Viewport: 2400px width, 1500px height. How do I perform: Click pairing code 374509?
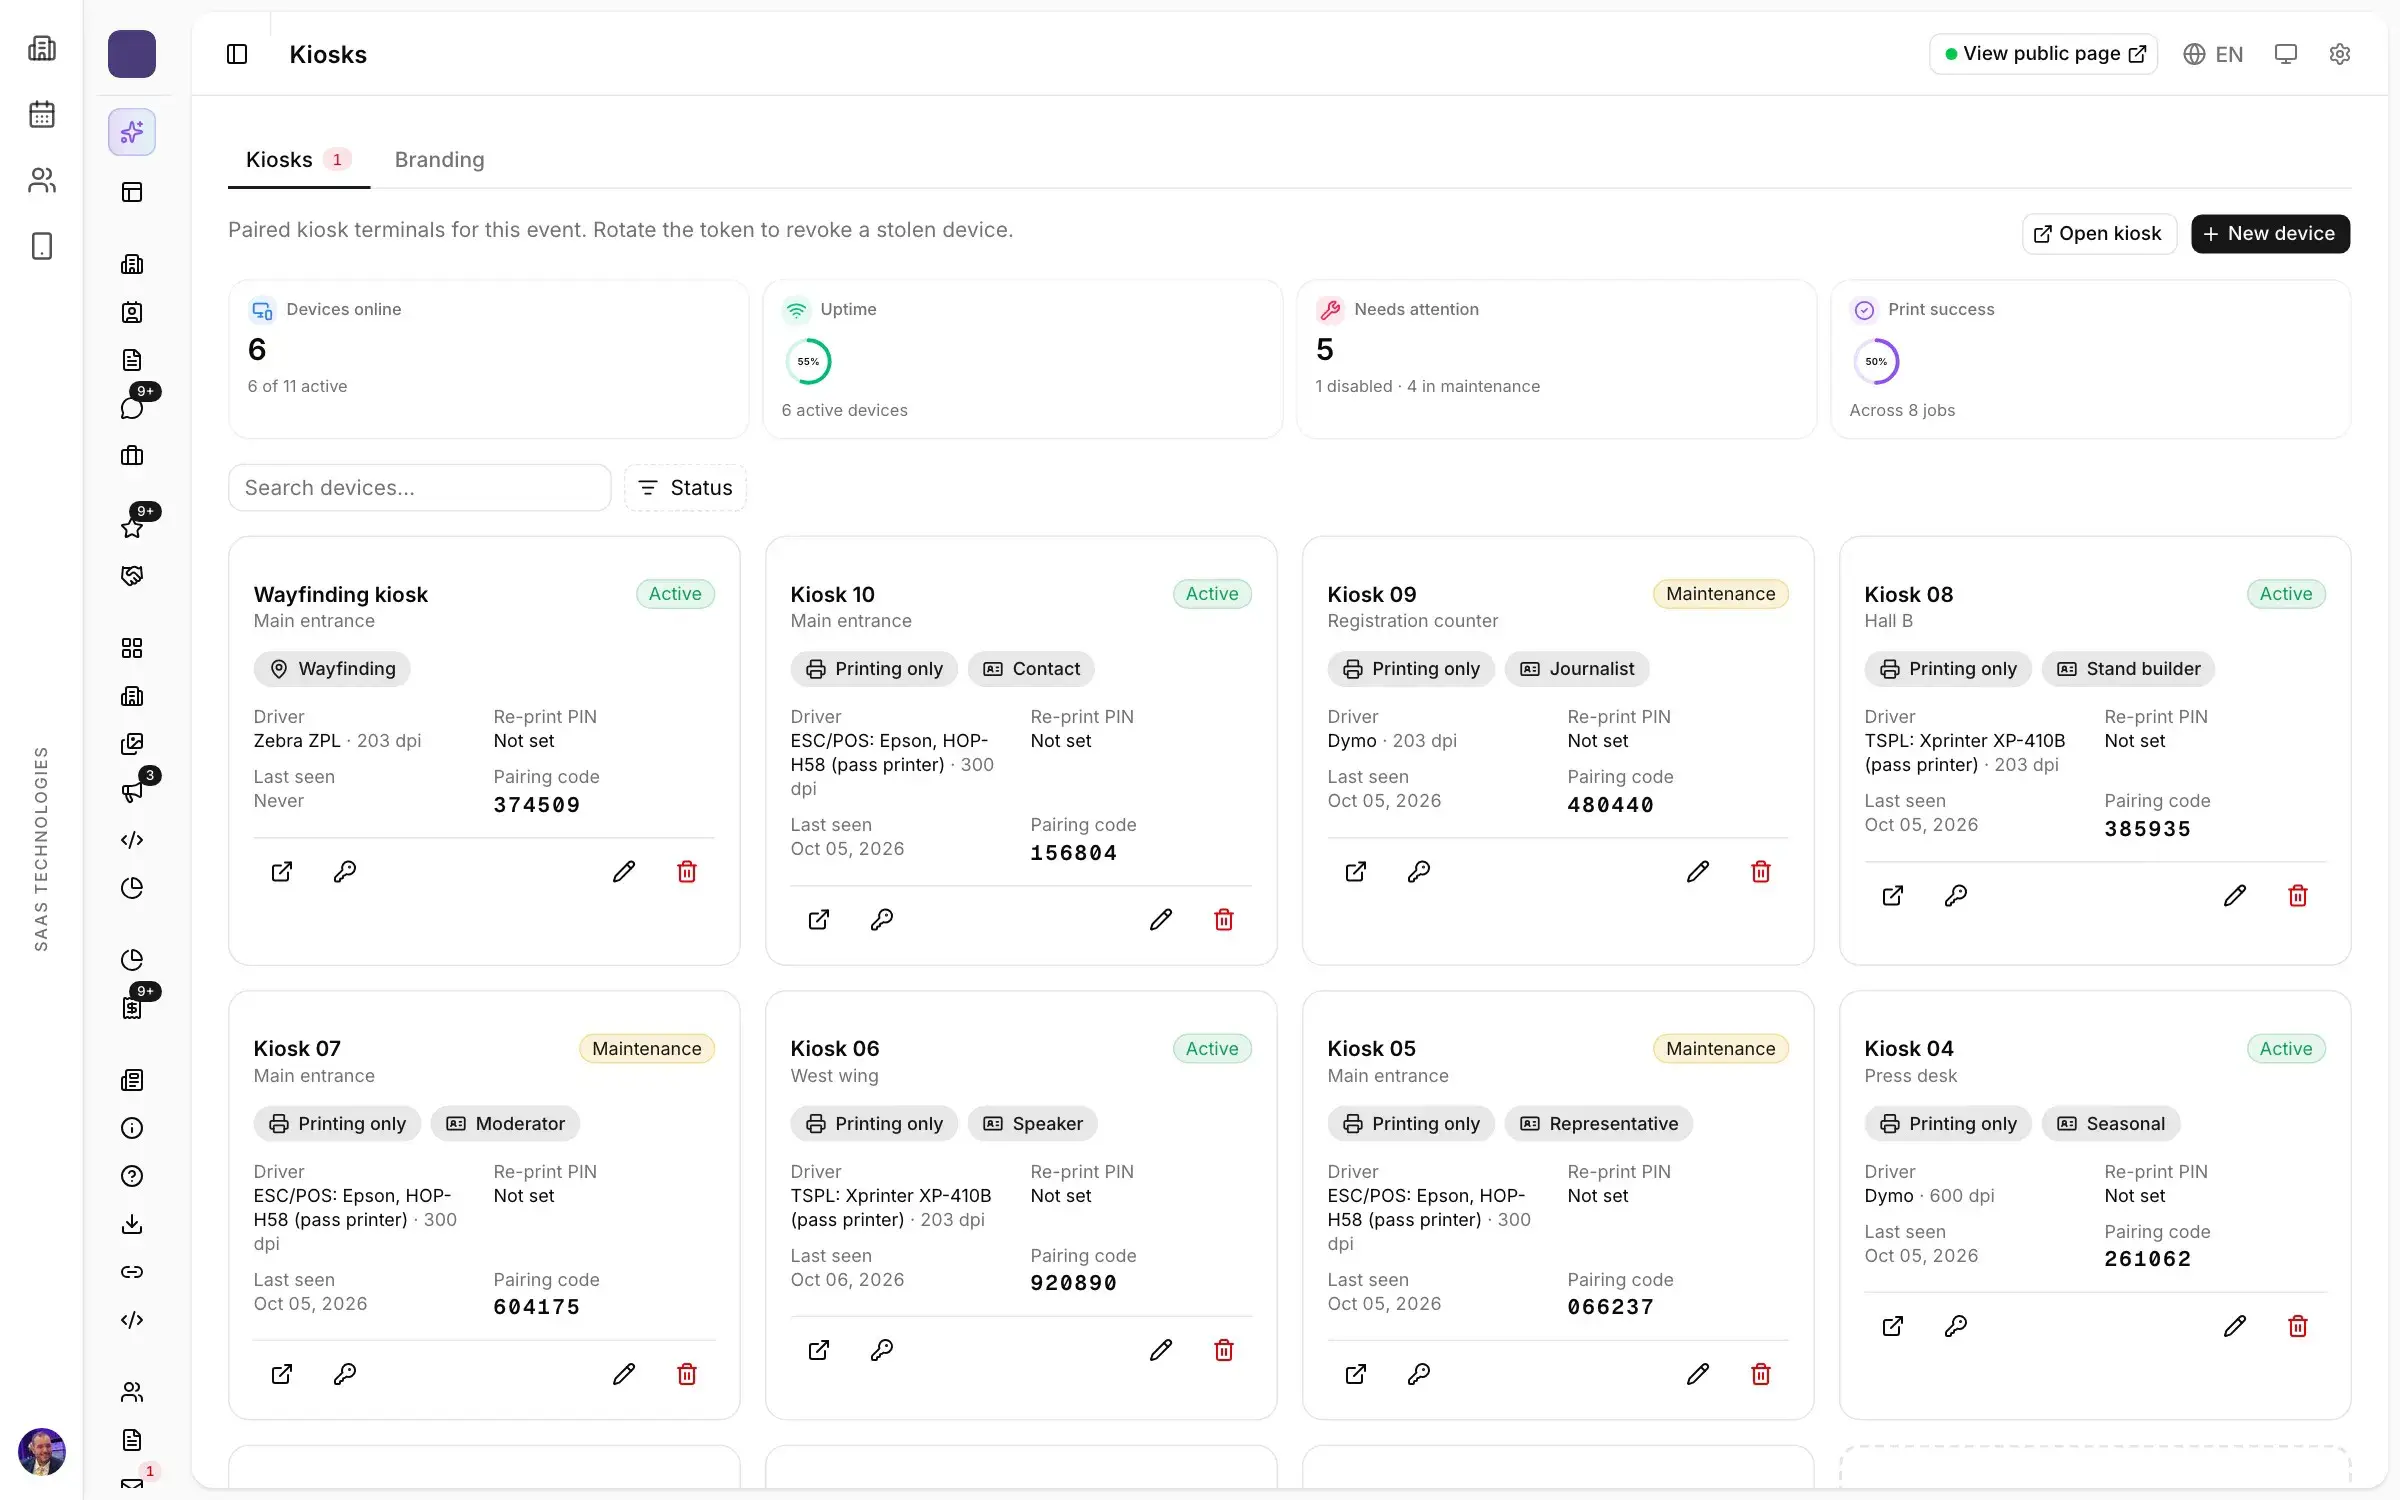pos(537,805)
